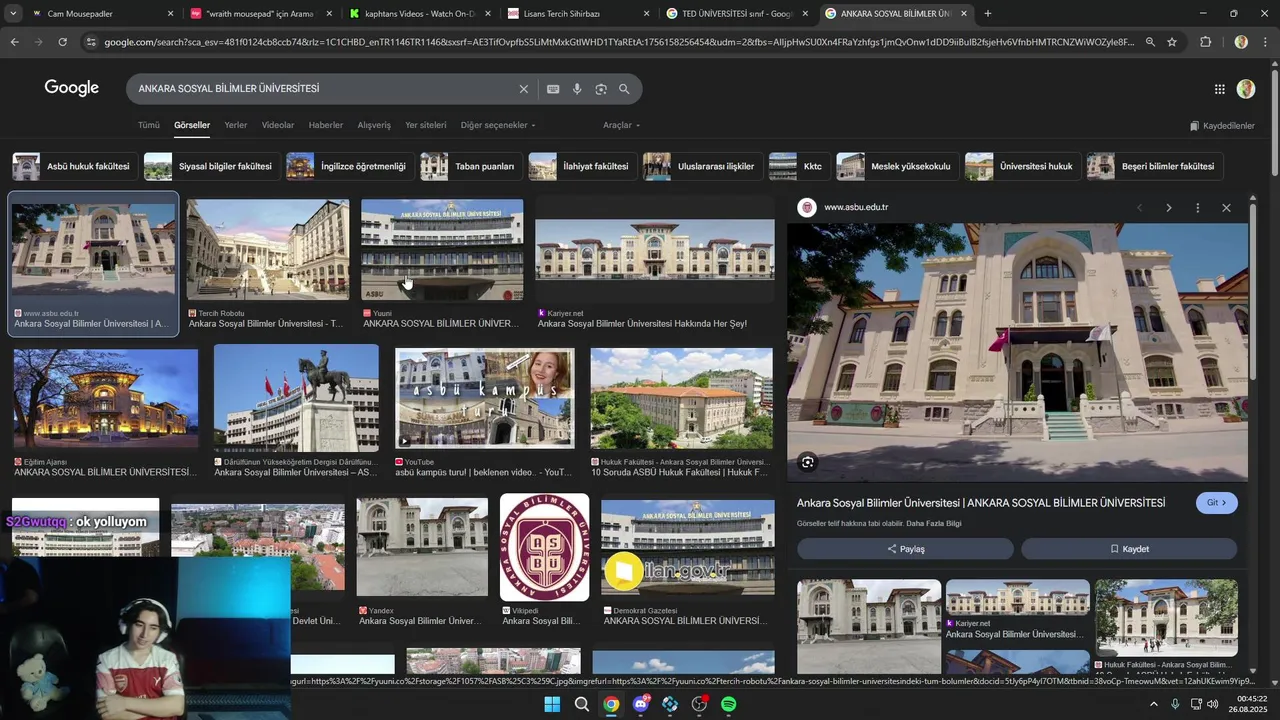
Task: Bookmark this page with the star icon
Action: (x=1172, y=42)
